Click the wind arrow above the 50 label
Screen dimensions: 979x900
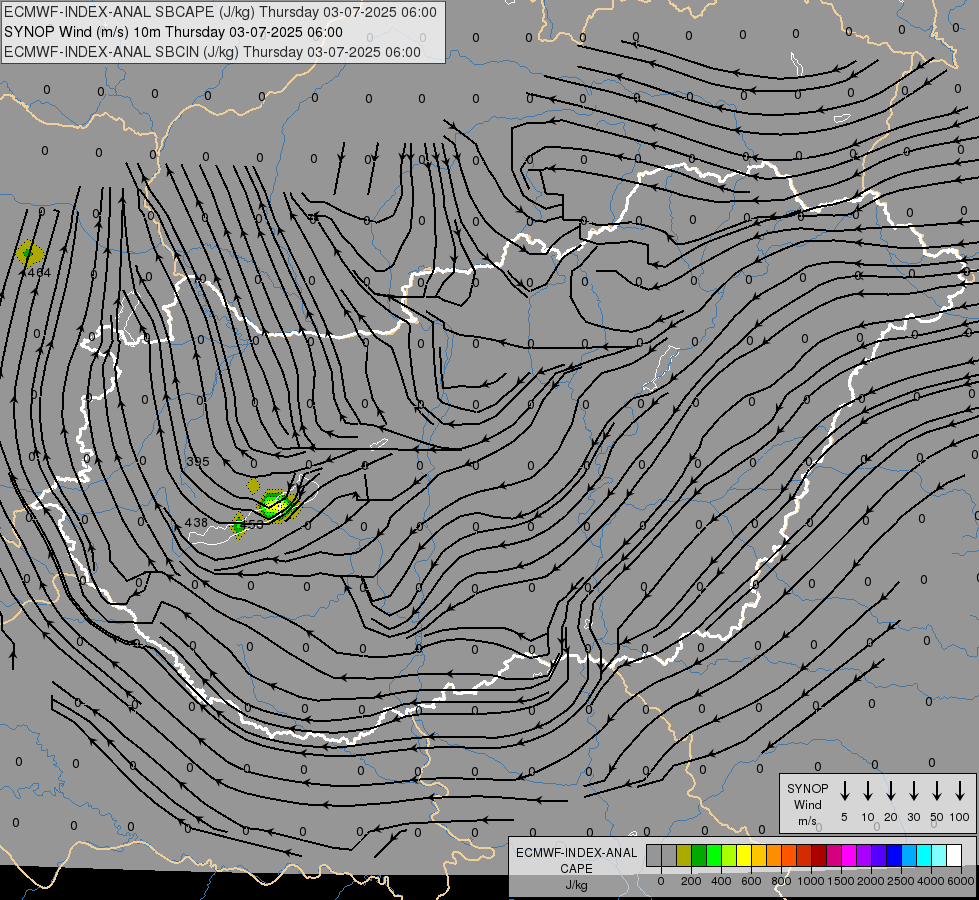click(x=937, y=790)
